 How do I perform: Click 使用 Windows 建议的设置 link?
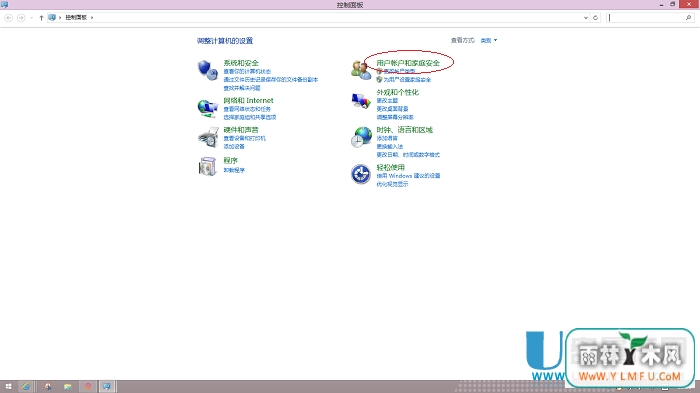408,176
